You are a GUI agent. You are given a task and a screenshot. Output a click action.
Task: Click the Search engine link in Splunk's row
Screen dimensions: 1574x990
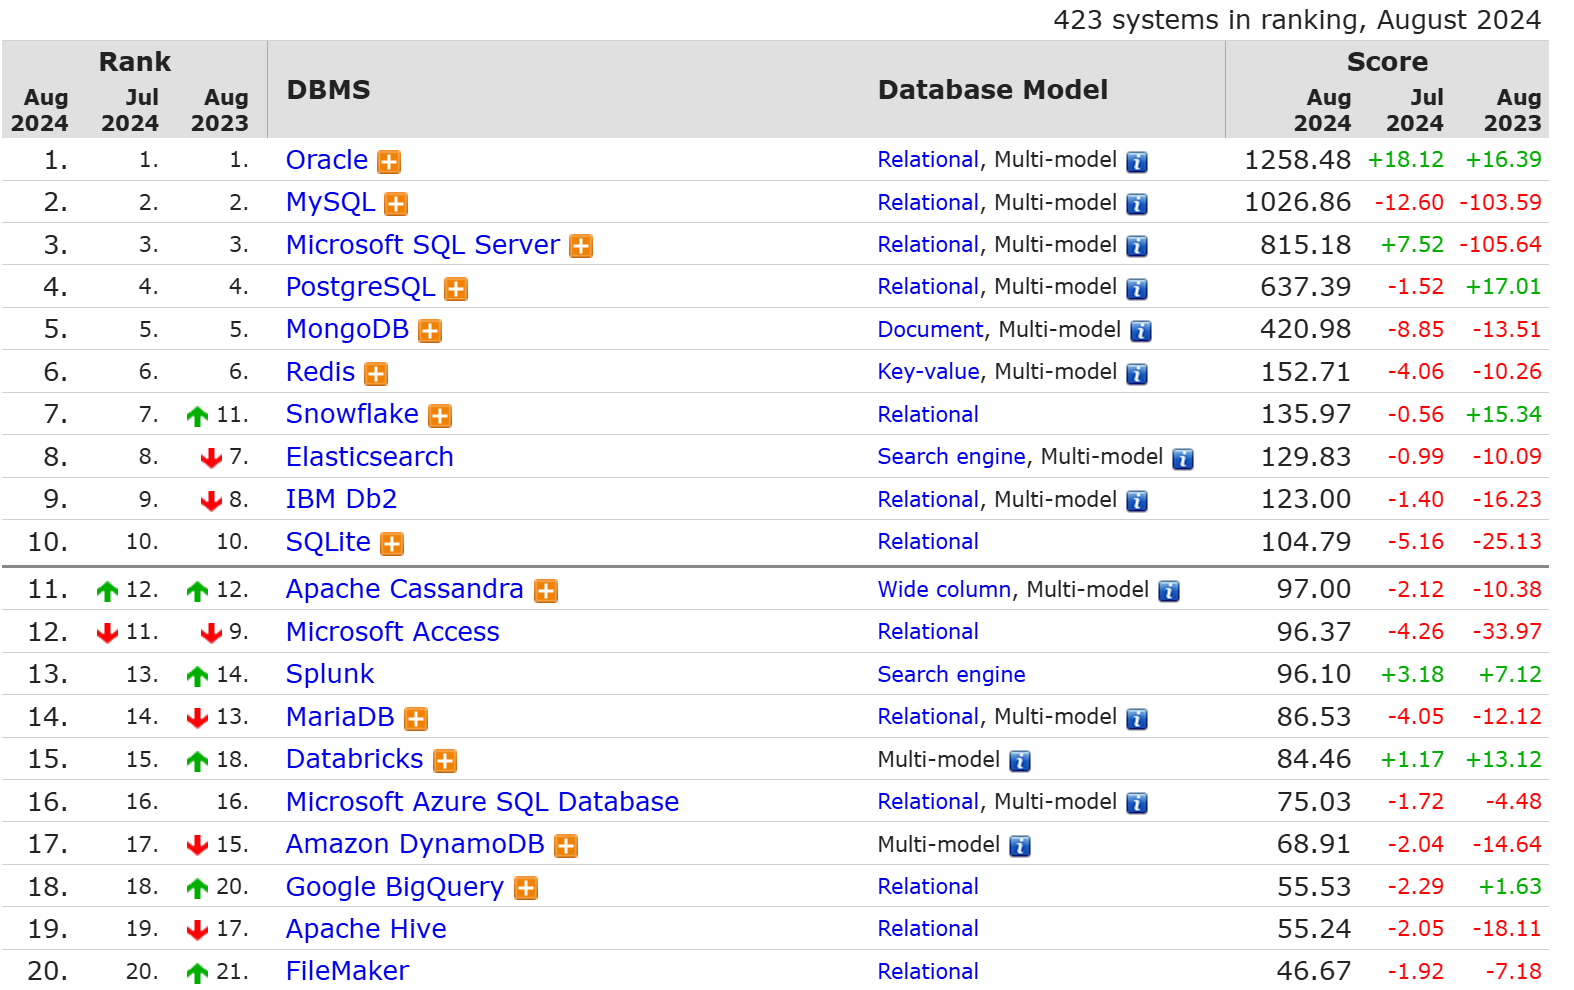952,675
